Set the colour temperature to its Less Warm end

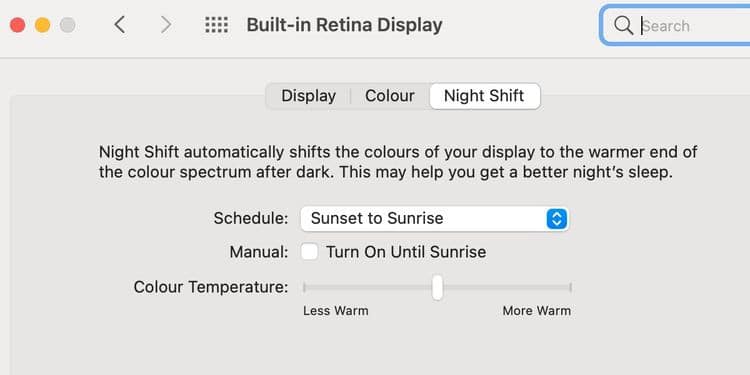pos(304,287)
